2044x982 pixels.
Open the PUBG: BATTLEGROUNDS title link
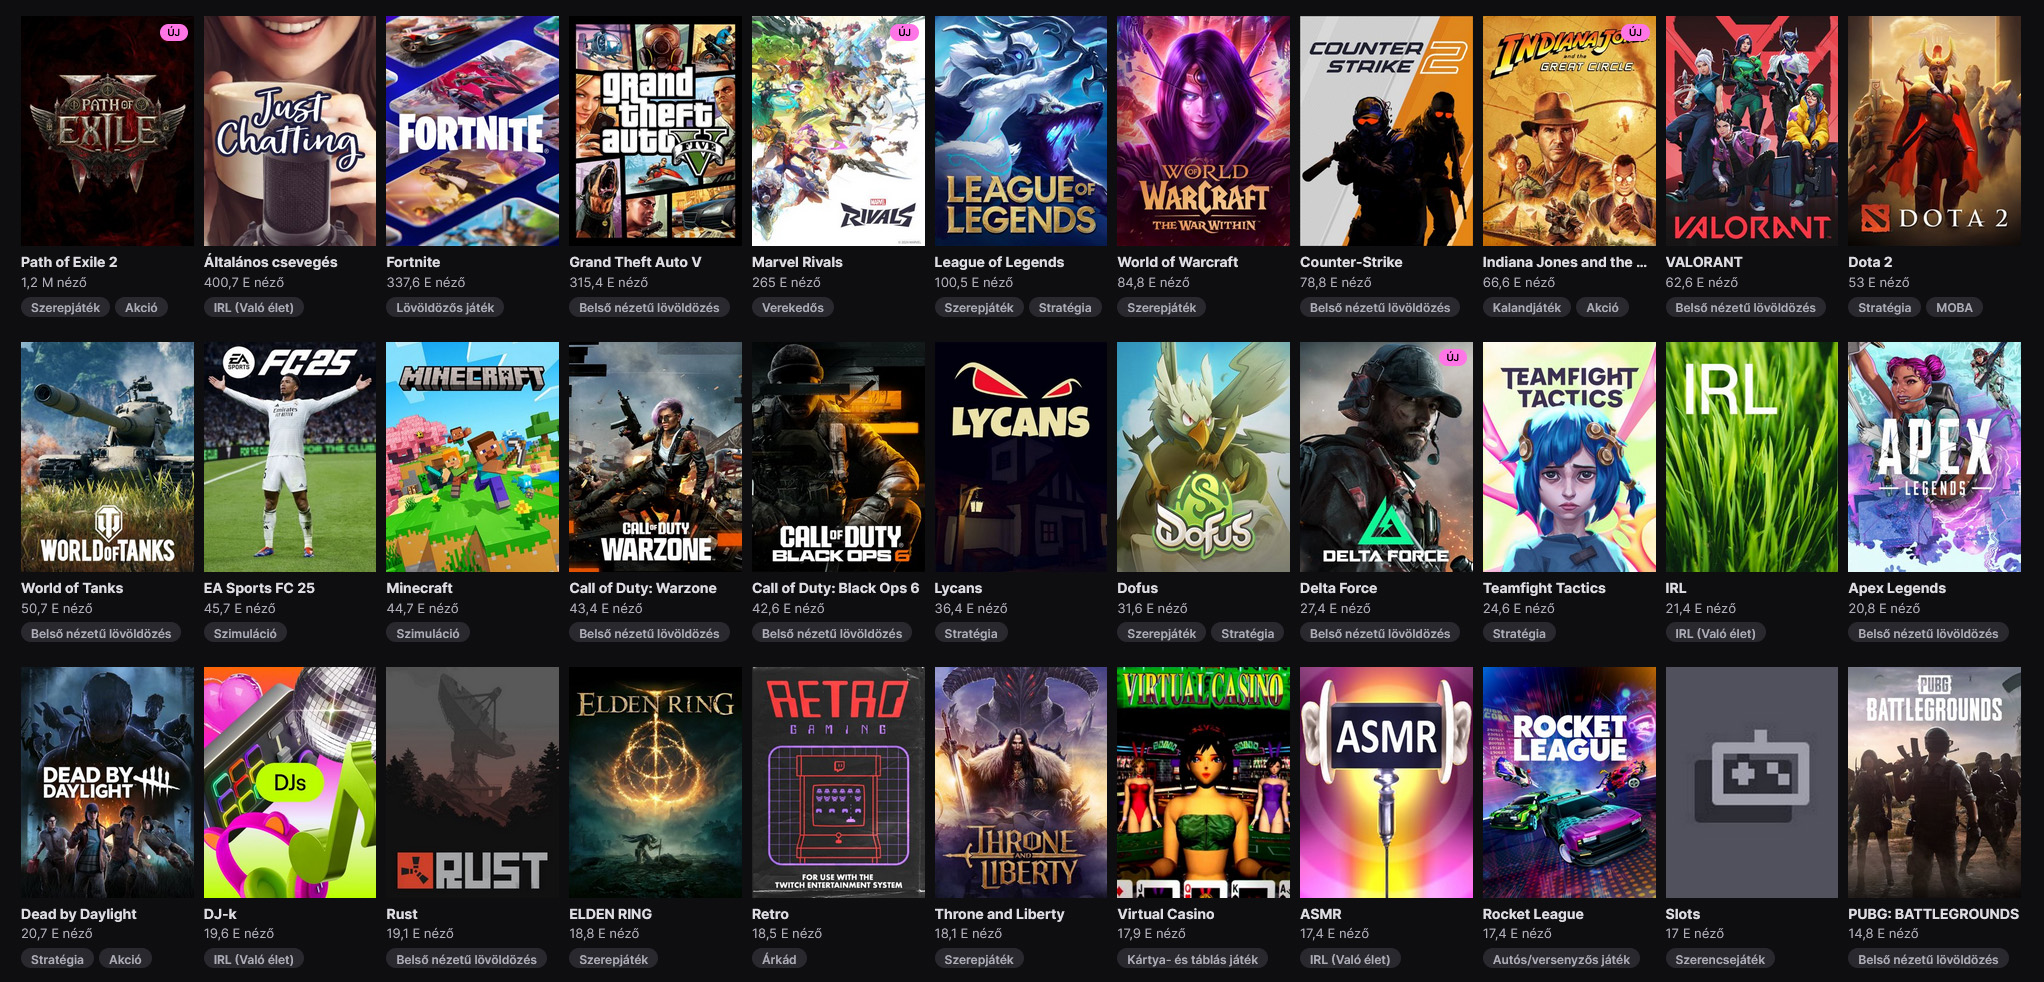click(x=1933, y=914)
